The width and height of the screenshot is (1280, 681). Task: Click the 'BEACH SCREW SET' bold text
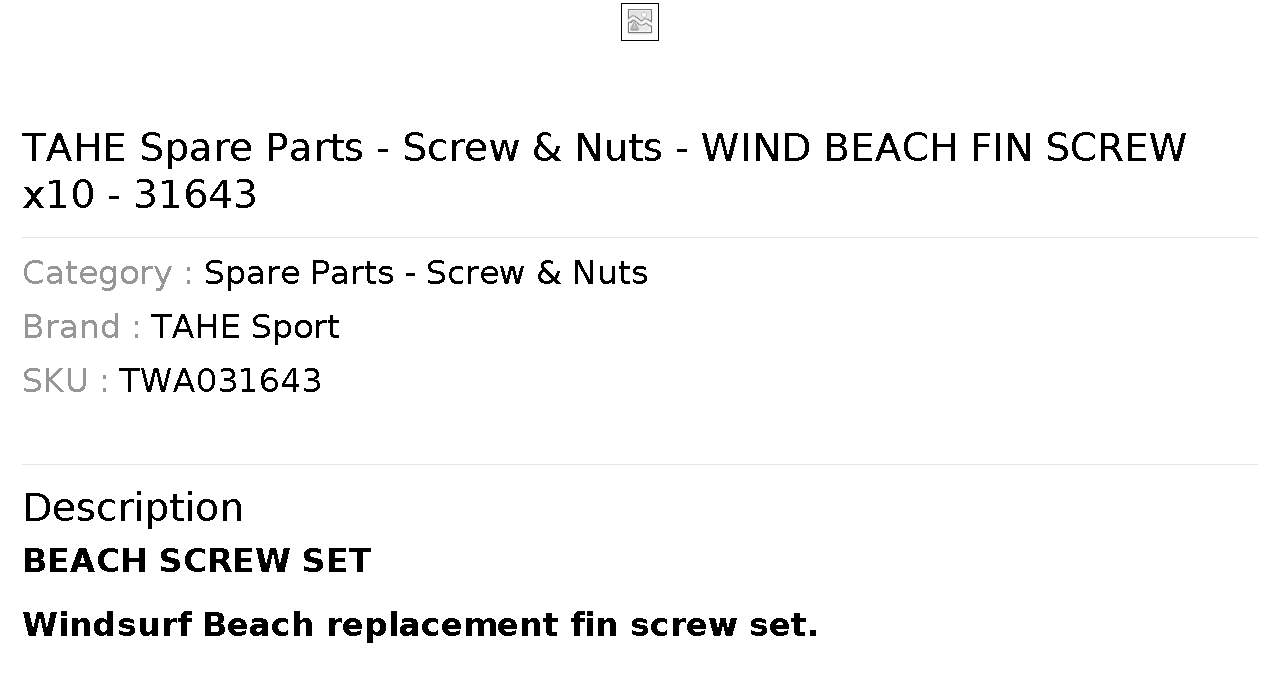point(197,561)
